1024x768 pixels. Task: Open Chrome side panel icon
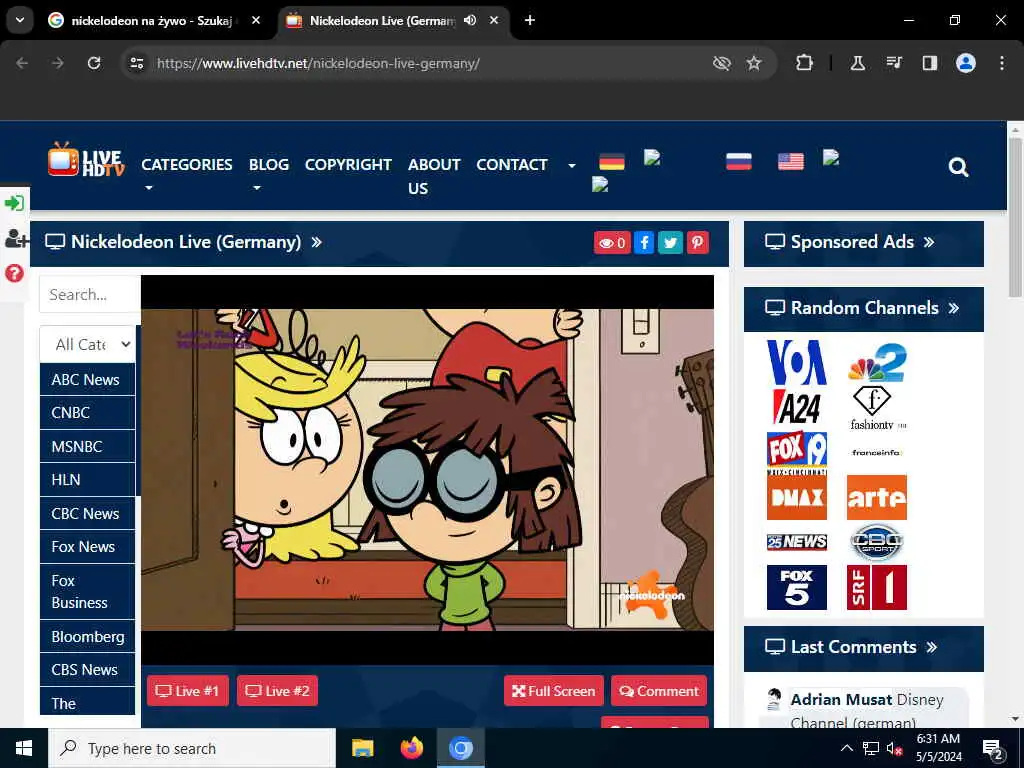pyautogui.click(x=929, y=63)
